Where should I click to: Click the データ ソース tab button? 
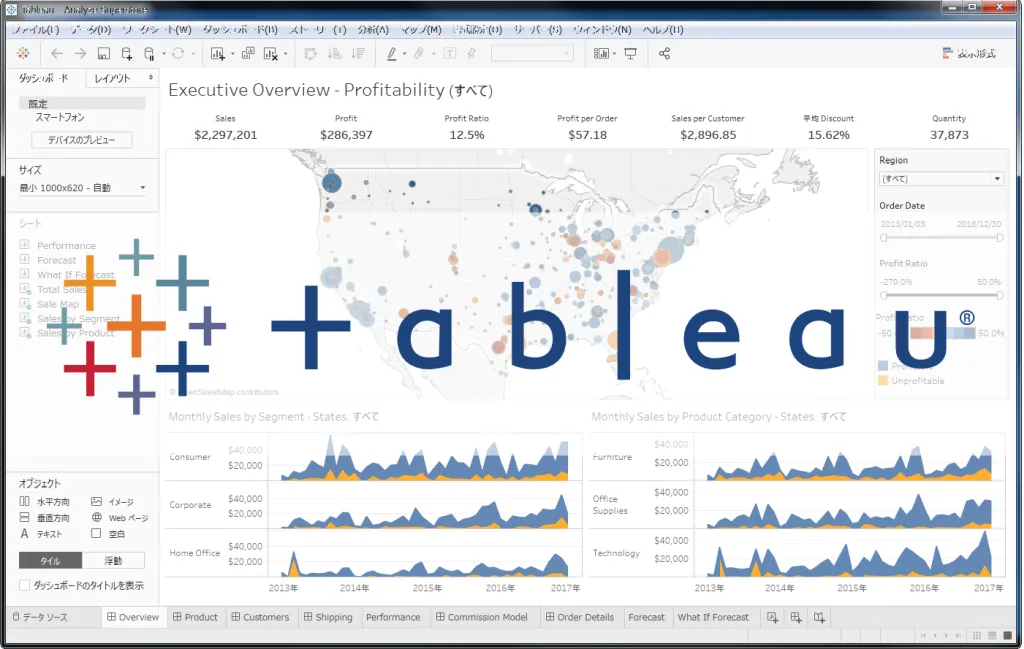coord(40,617)
